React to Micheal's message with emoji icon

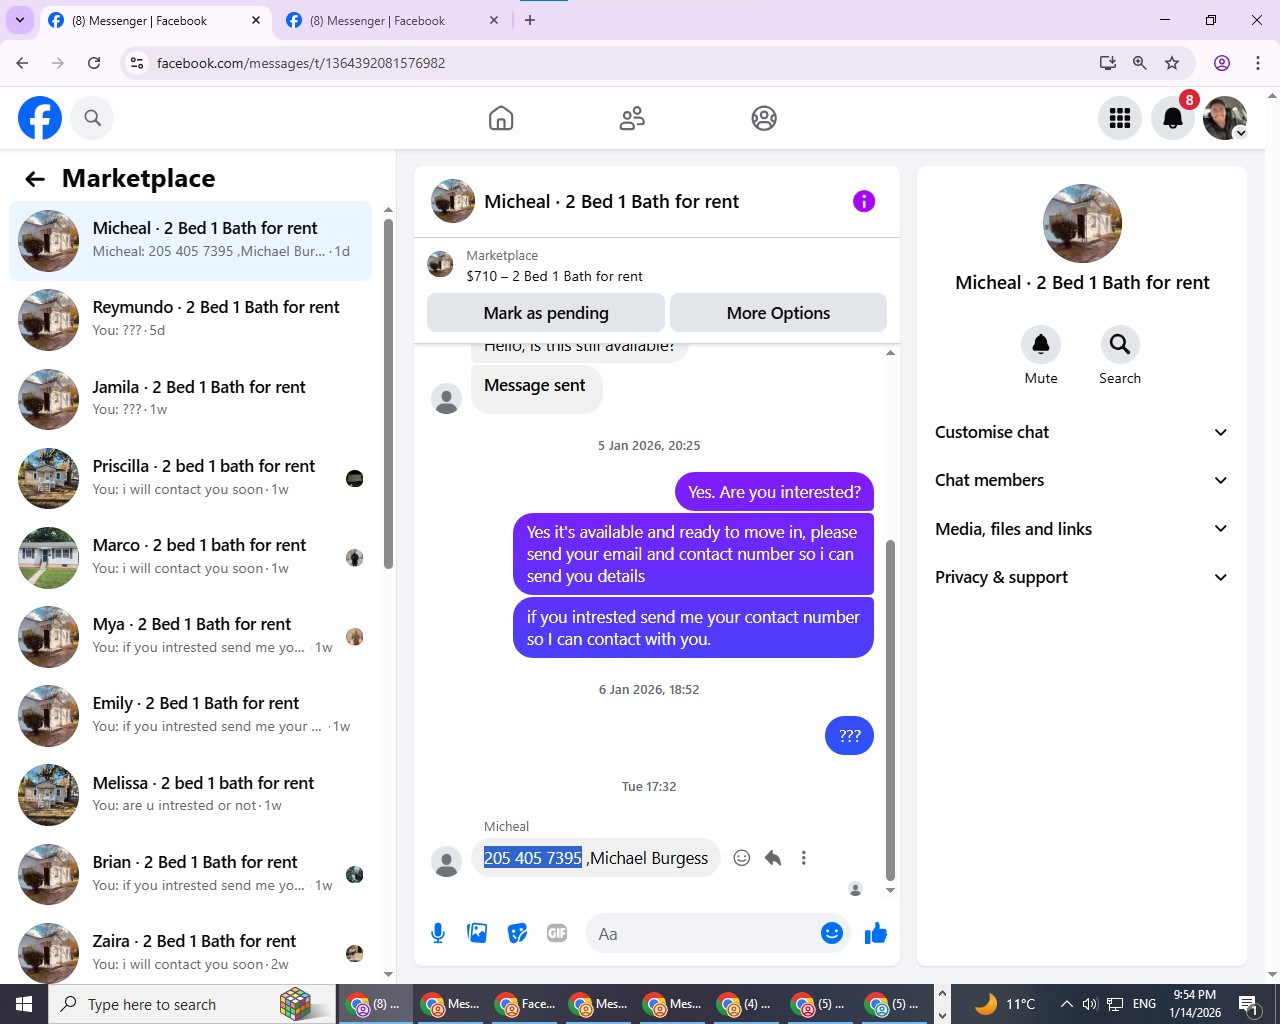(x=742, y=858)
